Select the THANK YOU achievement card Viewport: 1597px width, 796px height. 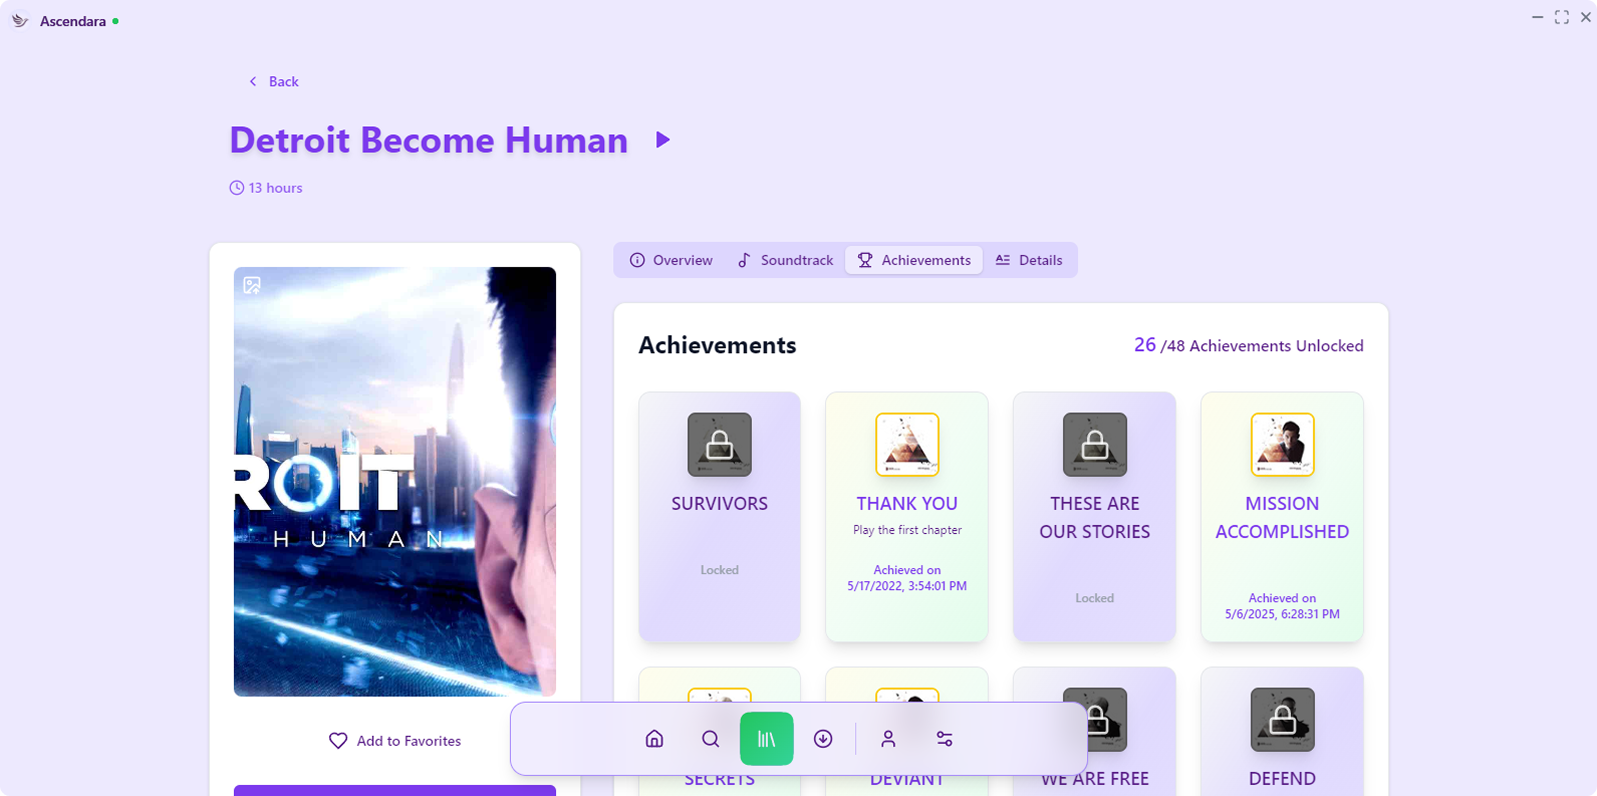[906, 516]
